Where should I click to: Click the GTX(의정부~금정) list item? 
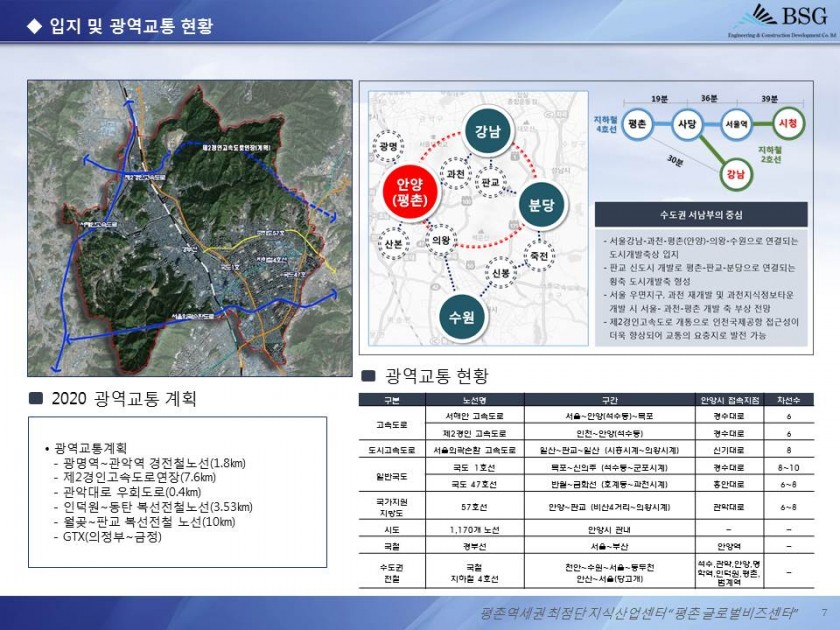(x=108, y=537)
